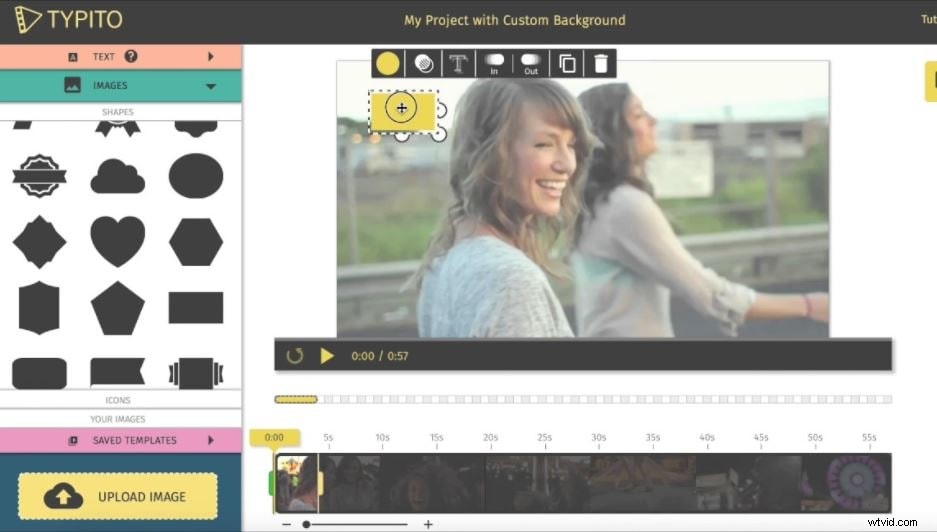Screen dimensions: 937x532
Task: Select the text style T tool
Action: click(458, 63)
